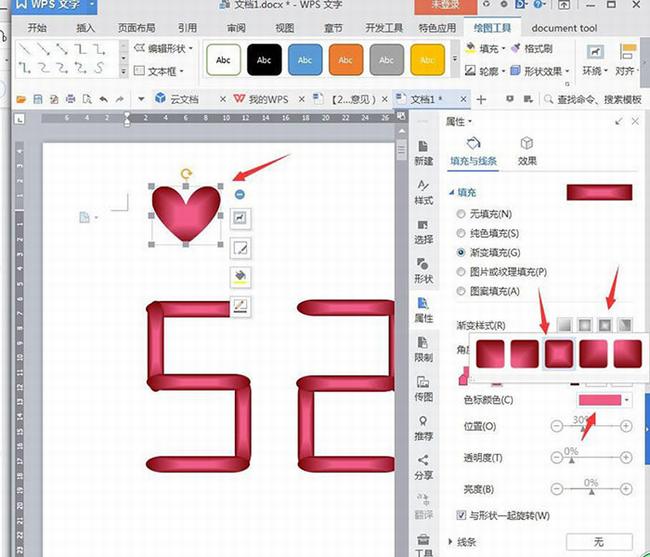The image size is (650, 557).
Task: Open the 传图 upload image sidebar item
Action: pyautogui.click(x=423, y=389)
